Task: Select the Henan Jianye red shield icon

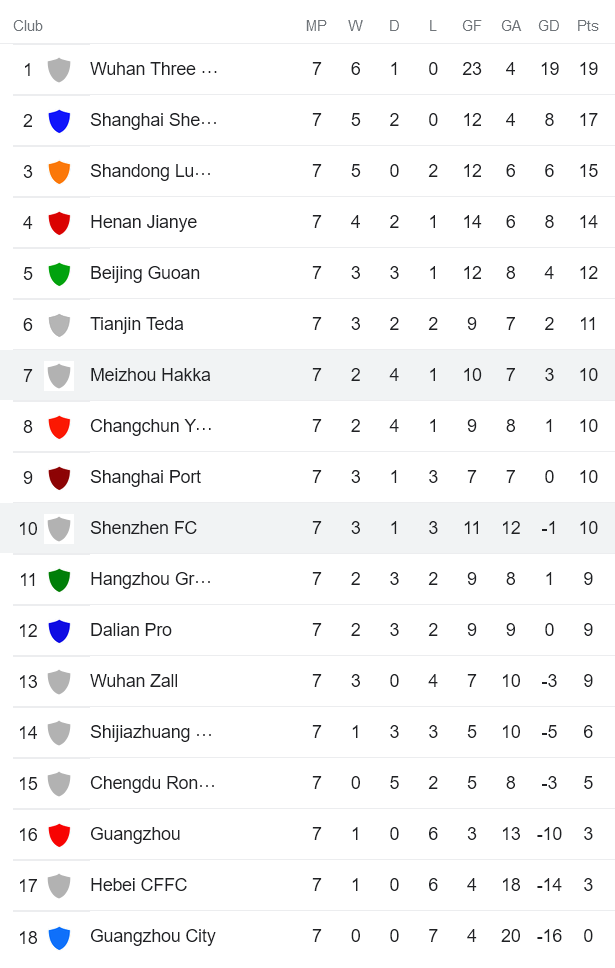Action: tap(59, 222)
